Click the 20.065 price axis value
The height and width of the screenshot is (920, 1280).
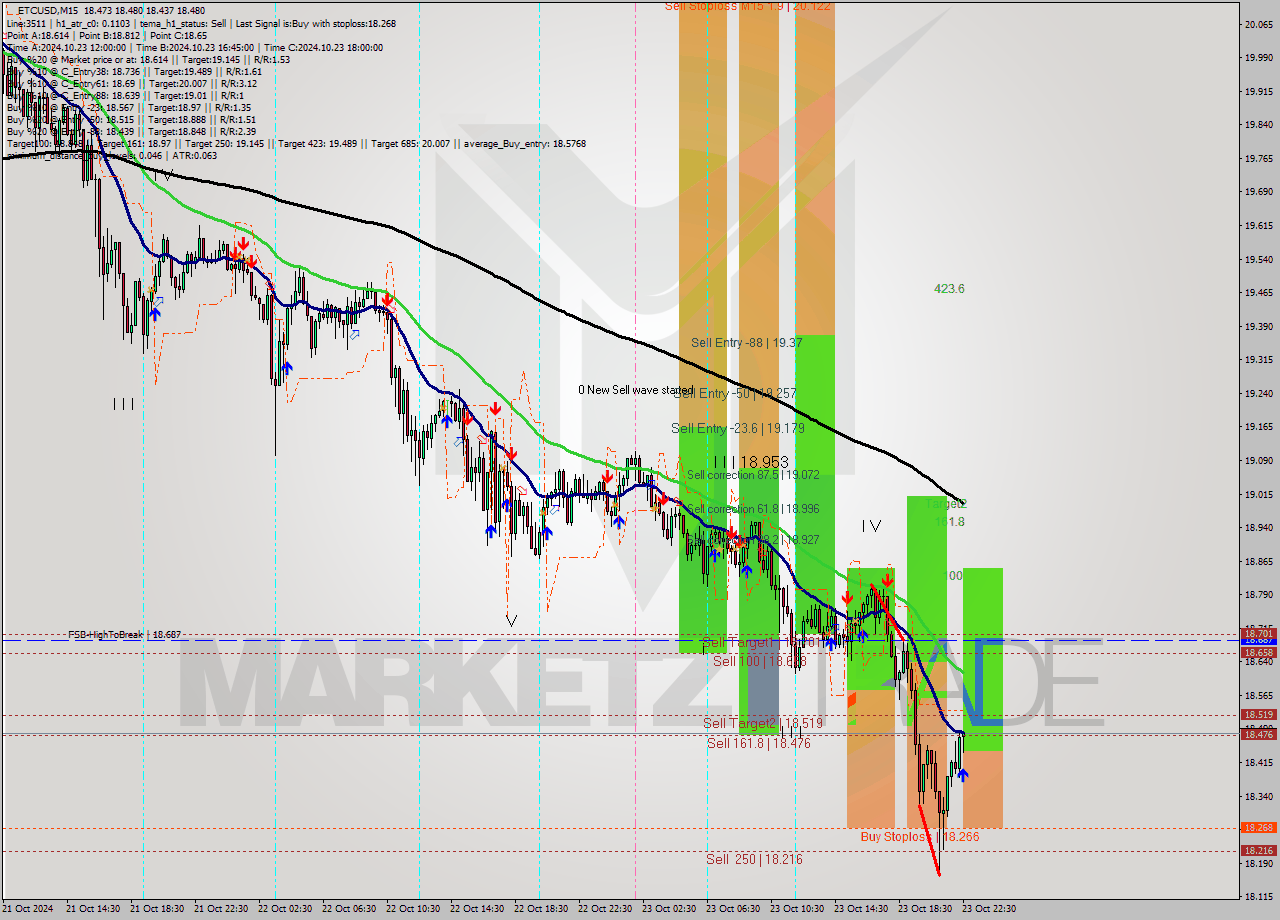pos(1258,24)
